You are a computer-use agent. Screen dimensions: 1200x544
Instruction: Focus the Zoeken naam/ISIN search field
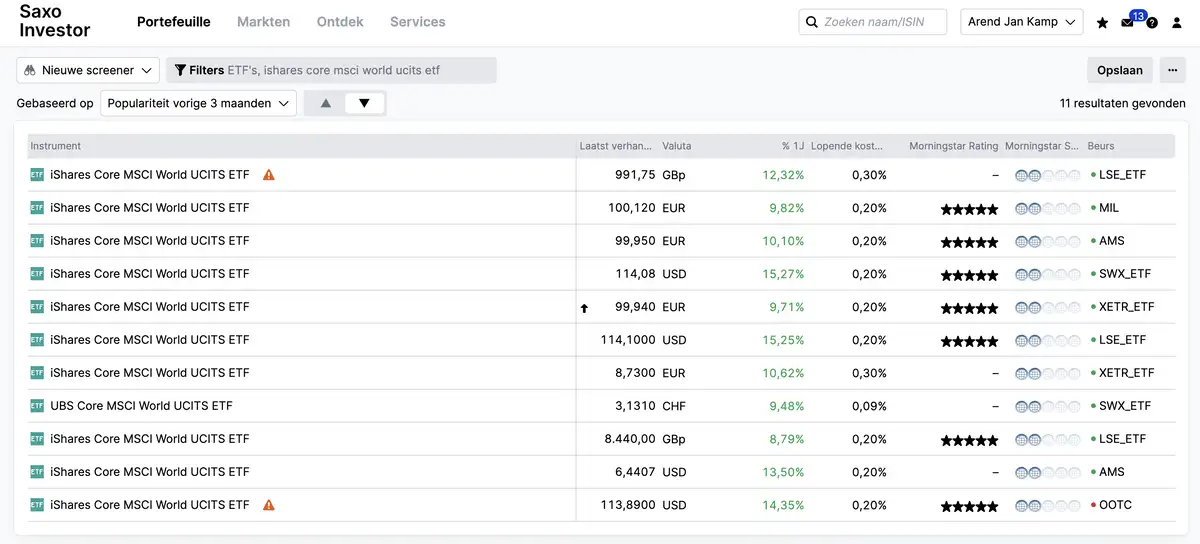[872, 22]
